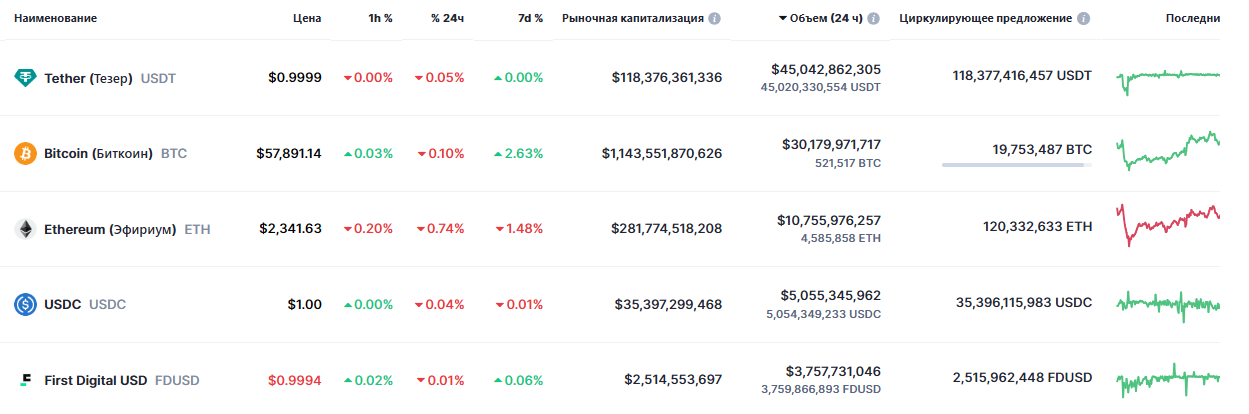Image resolution: width=1249 pixels, height=414 pixels.
Task: Sort by Объем (24 ч) column arrow
Action: click(x=782, y=19)
